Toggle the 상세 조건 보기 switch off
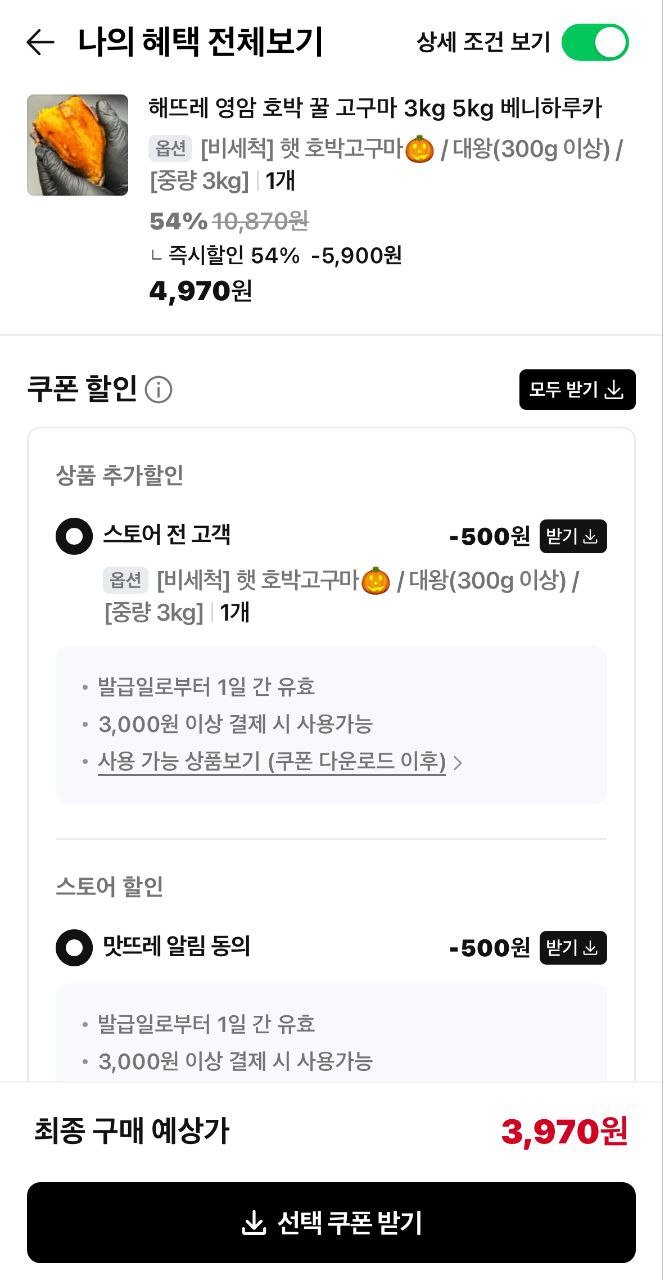Image resolution: width=663 pixels, height=1280 pixels. pos(595,42)
